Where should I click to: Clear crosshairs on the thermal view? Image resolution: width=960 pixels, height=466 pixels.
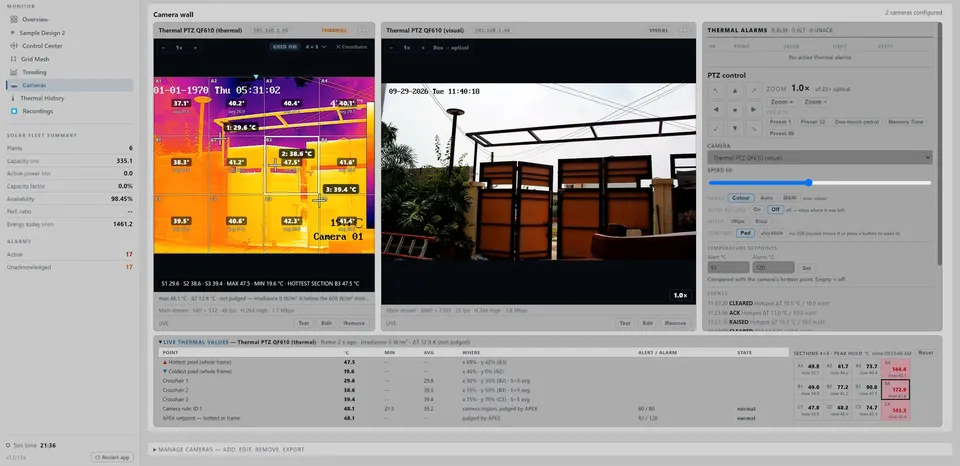click(x=351, y=47)
